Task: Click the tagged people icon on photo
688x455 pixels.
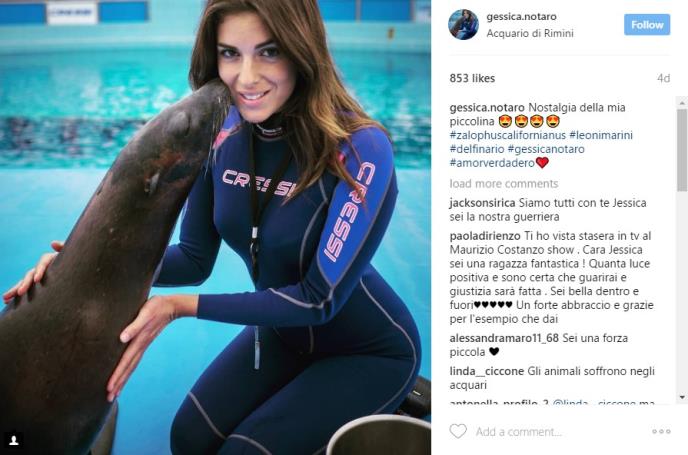Action: [x=14, y=440]
